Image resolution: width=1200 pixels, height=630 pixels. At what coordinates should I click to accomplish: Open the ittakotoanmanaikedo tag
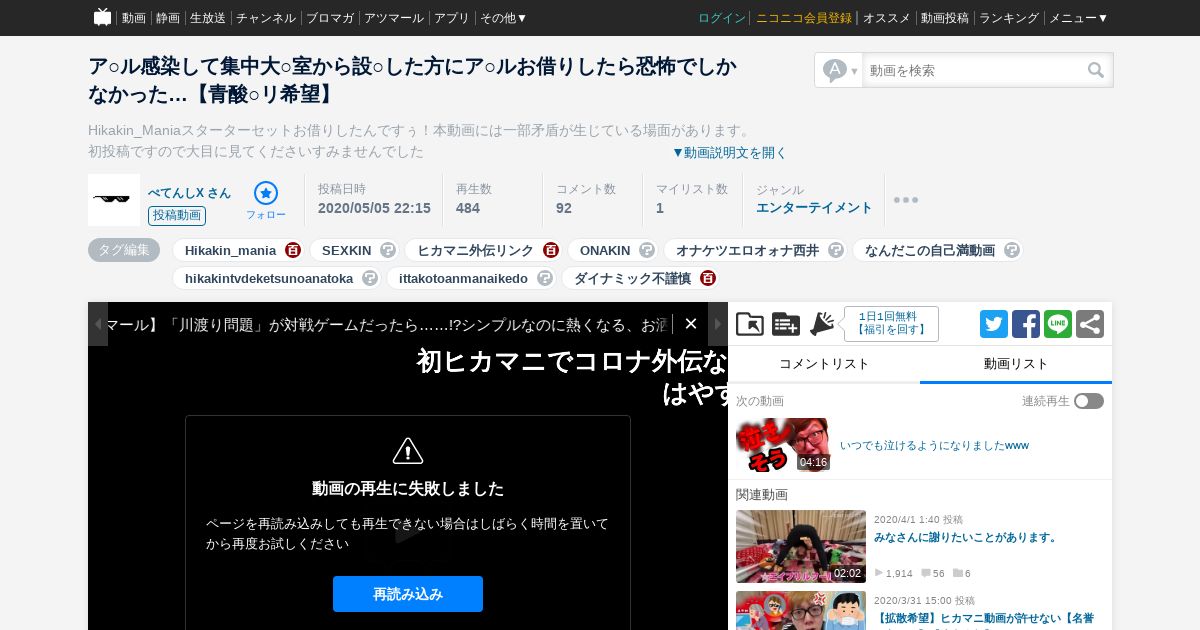pyautogui.click(x=463, y=278)
